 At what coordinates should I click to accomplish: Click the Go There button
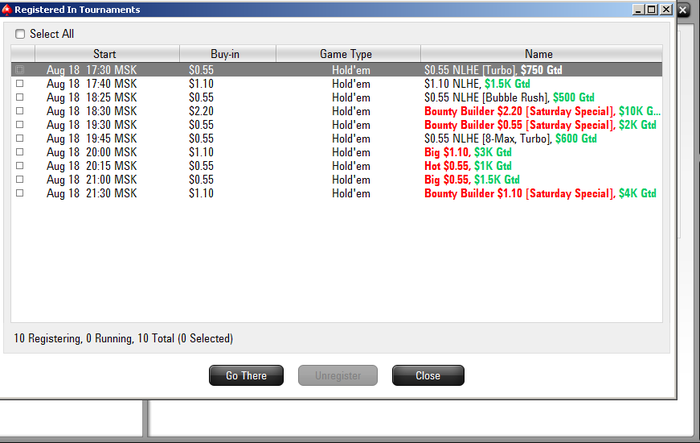(x=246, y=376)
